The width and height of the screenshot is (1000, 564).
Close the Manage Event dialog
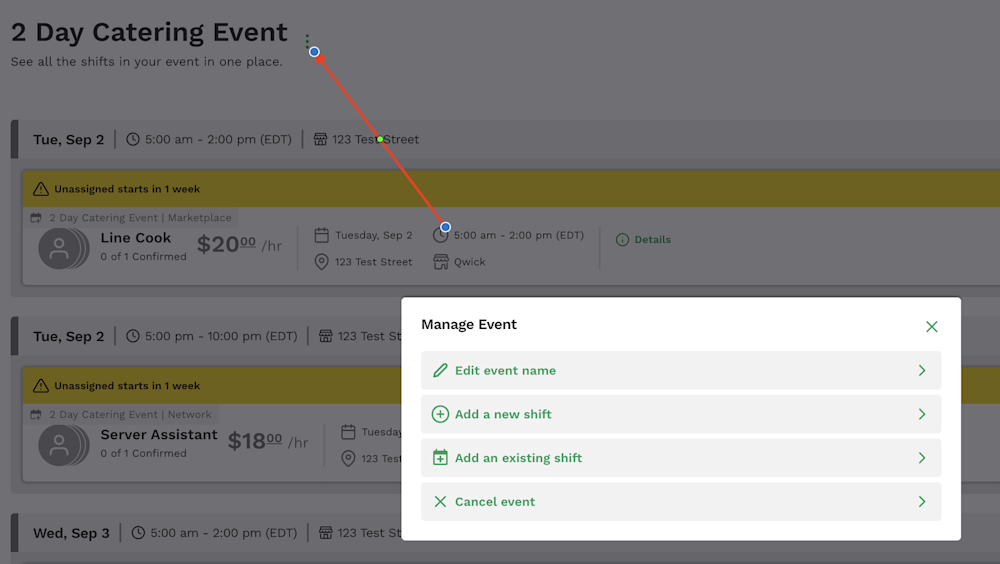pyautogui.click(x=931, y=327)
